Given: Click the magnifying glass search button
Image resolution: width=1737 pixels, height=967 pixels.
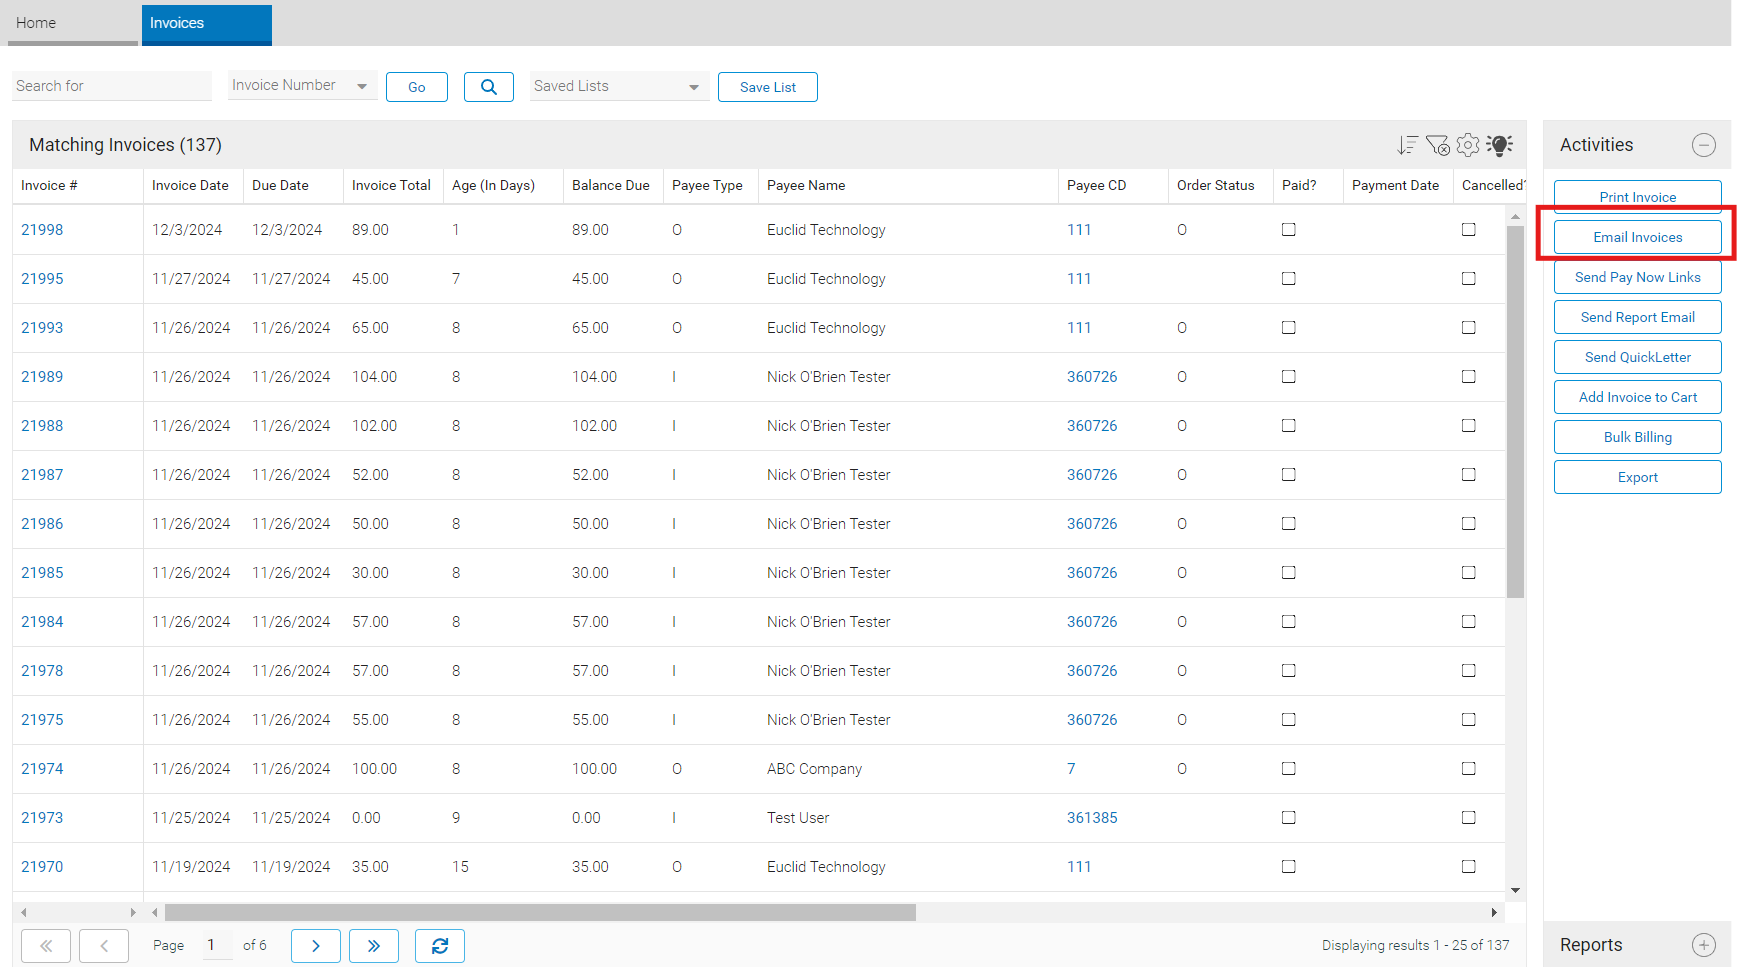Looking at the screenshot, I should [x=489, y=87].
